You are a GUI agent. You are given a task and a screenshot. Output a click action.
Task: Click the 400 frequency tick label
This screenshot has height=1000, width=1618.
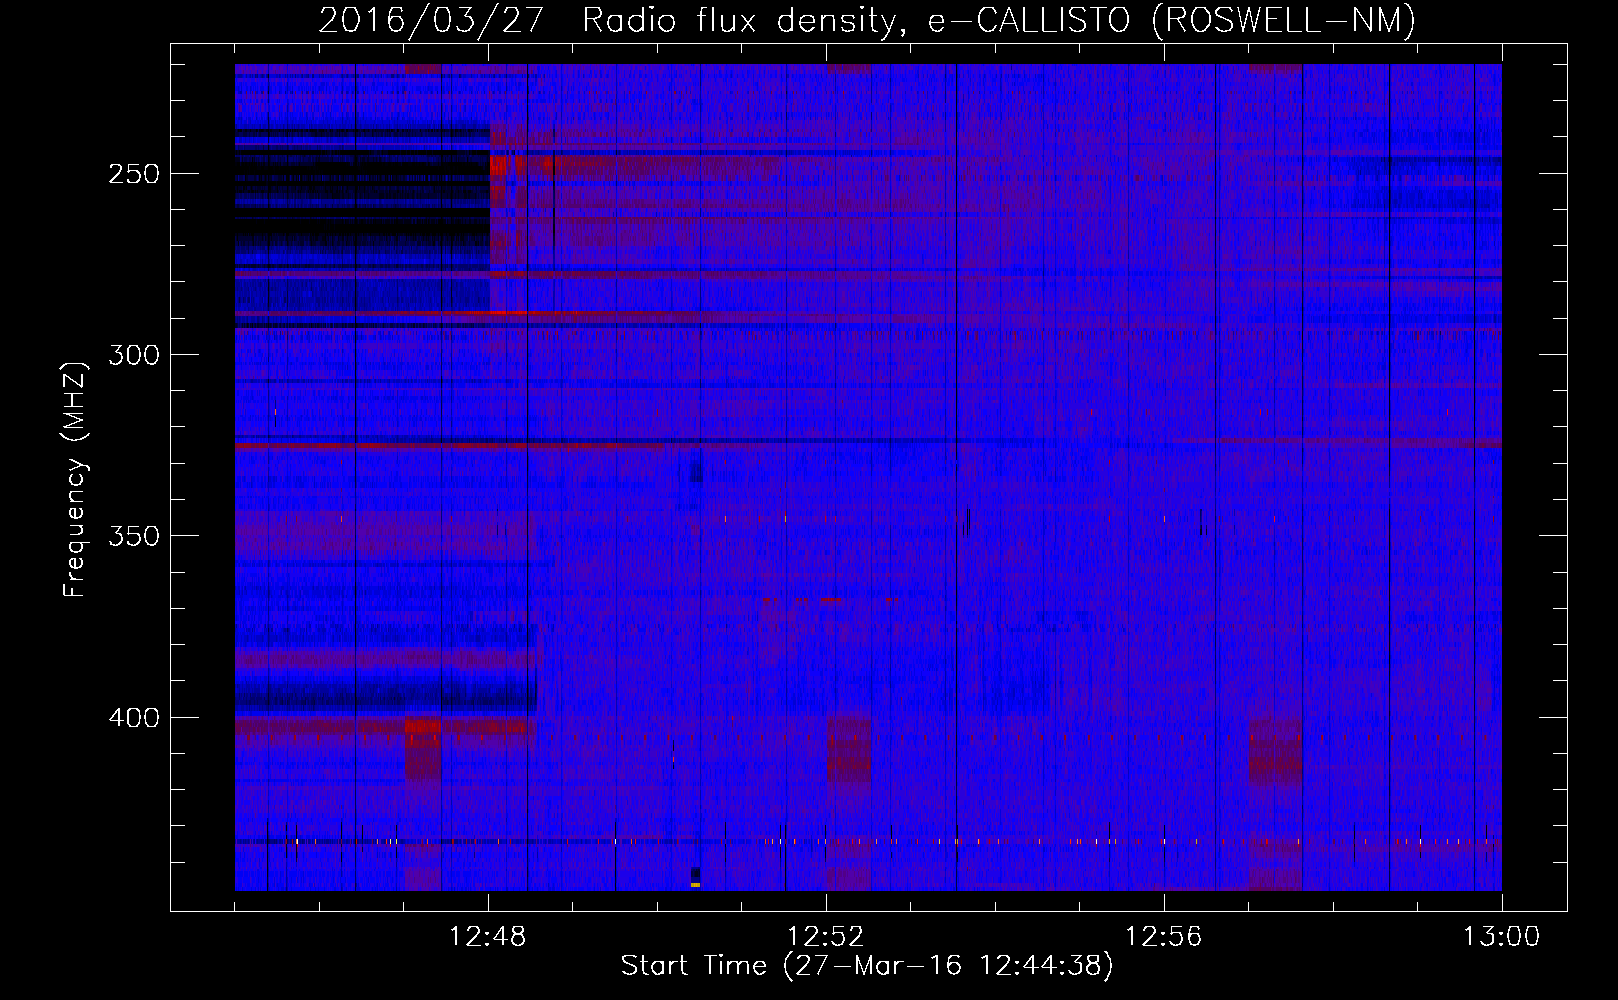point(134,718)
